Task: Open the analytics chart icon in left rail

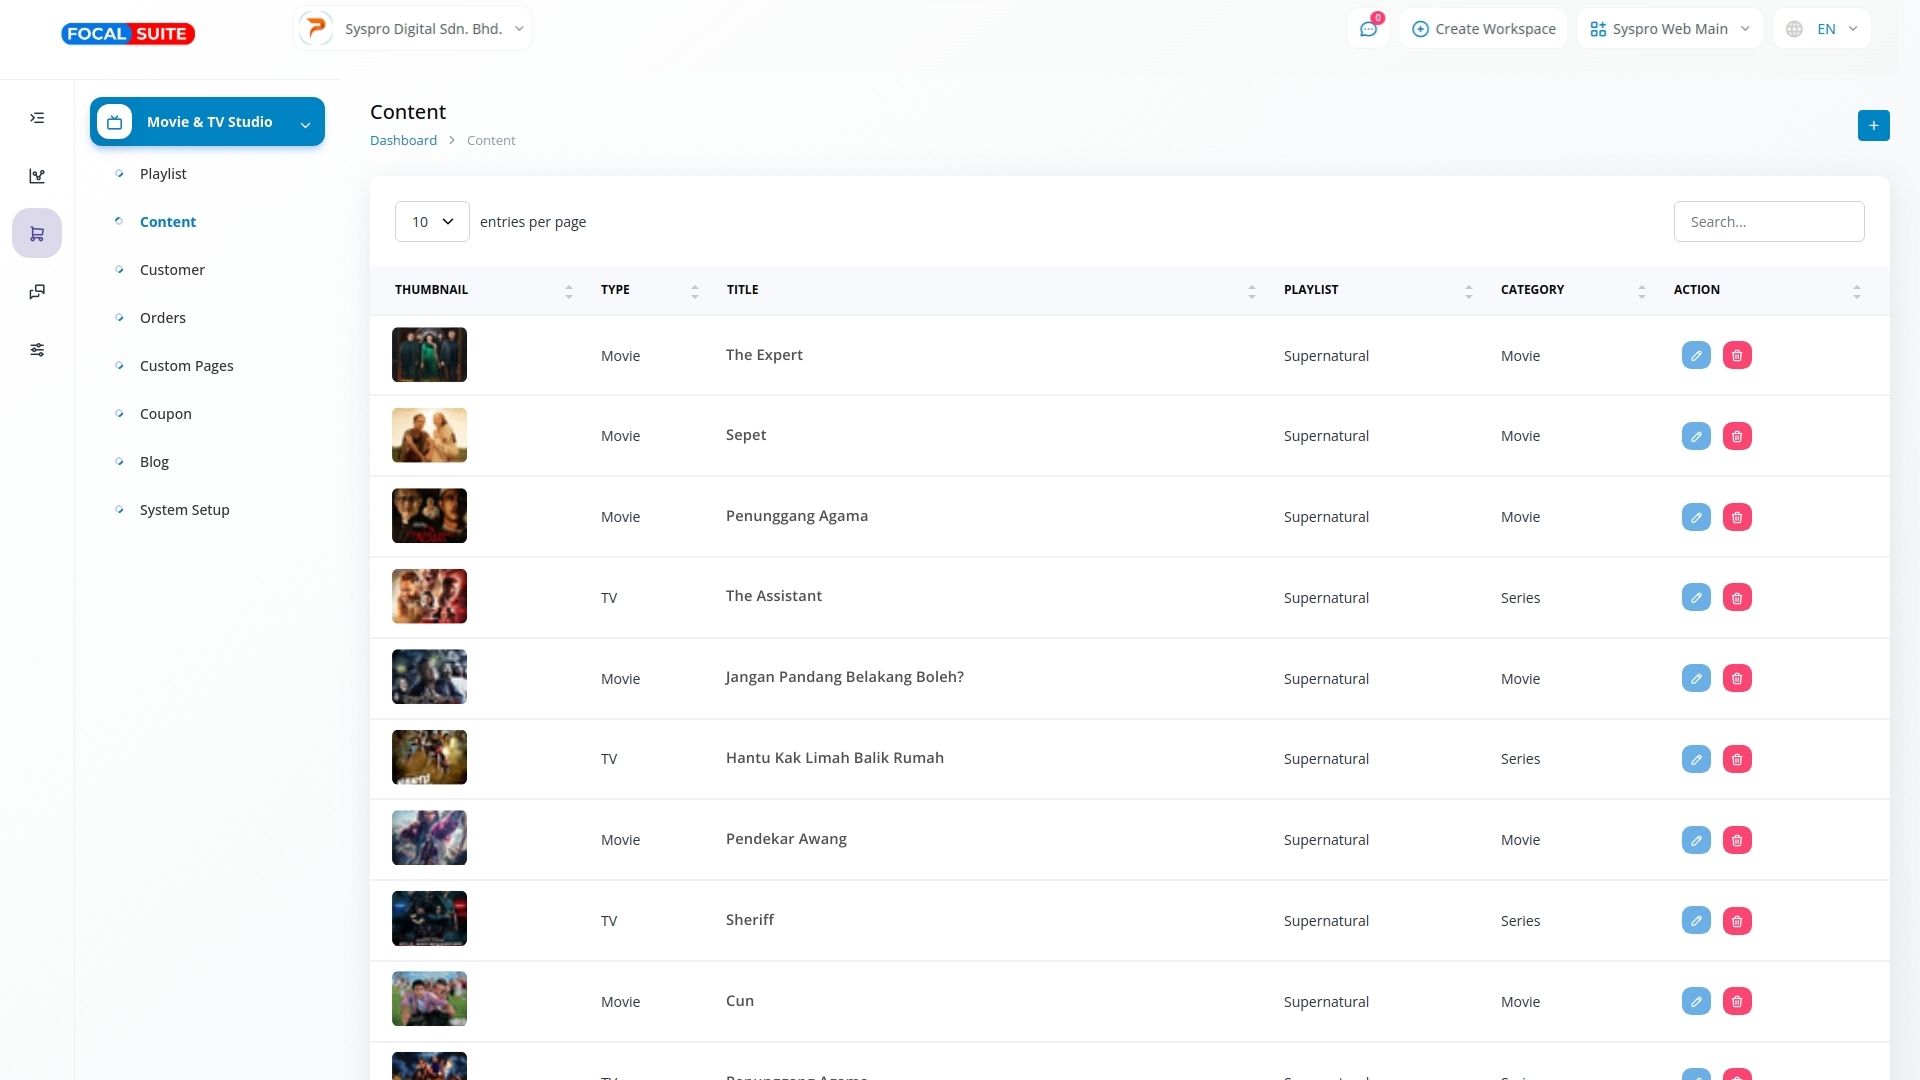Action: pyautogui.click(x=37, y=176)
